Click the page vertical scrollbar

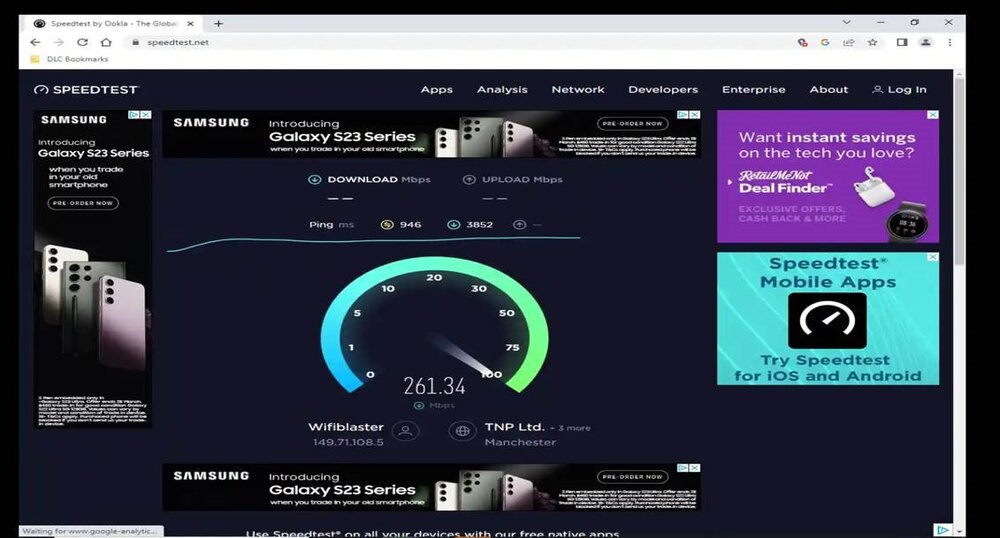(x=959, y=169)
